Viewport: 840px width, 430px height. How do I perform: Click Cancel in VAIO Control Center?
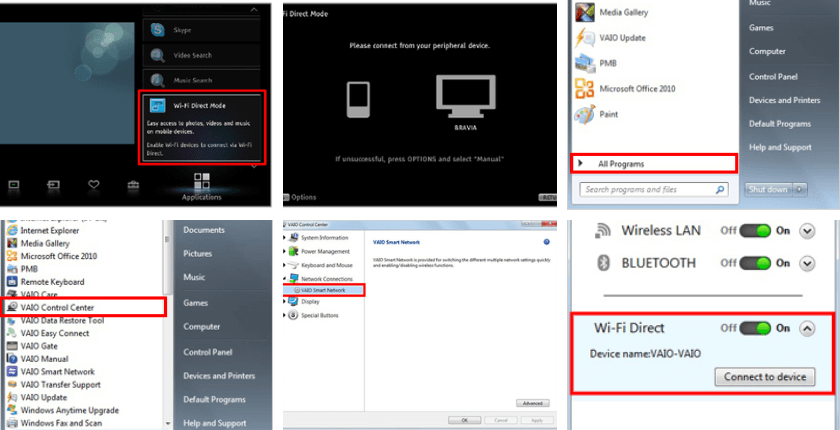pos(501,420)
